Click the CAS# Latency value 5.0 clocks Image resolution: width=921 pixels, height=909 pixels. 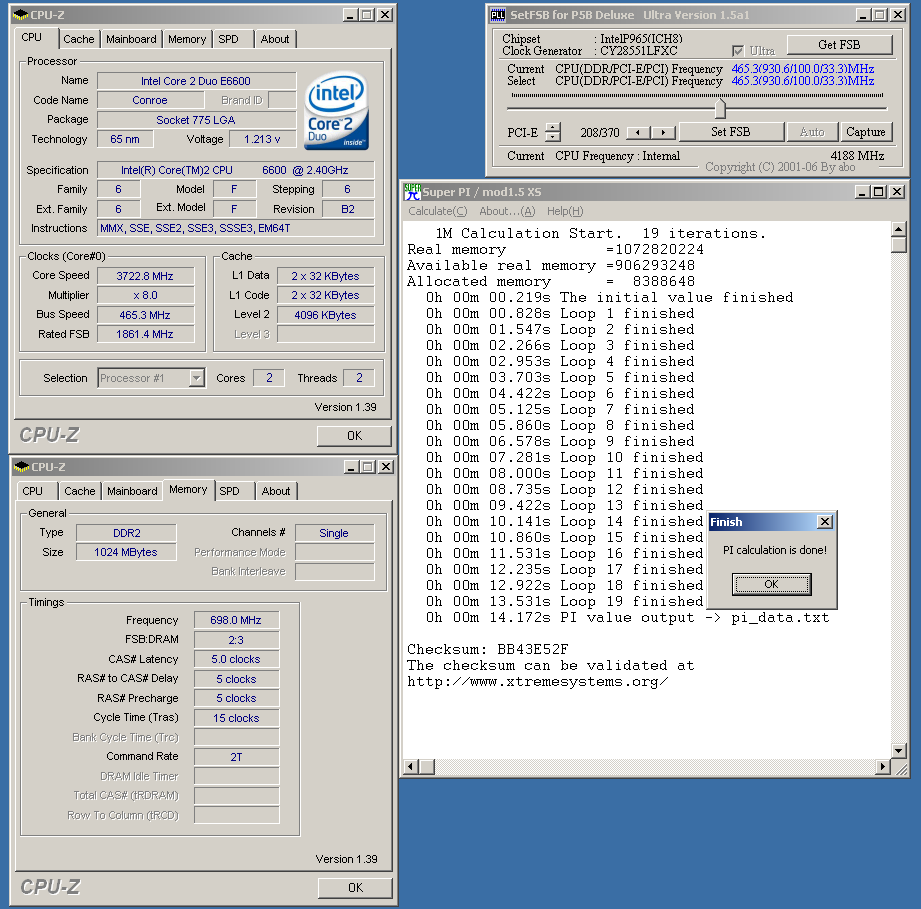[236, 659]
